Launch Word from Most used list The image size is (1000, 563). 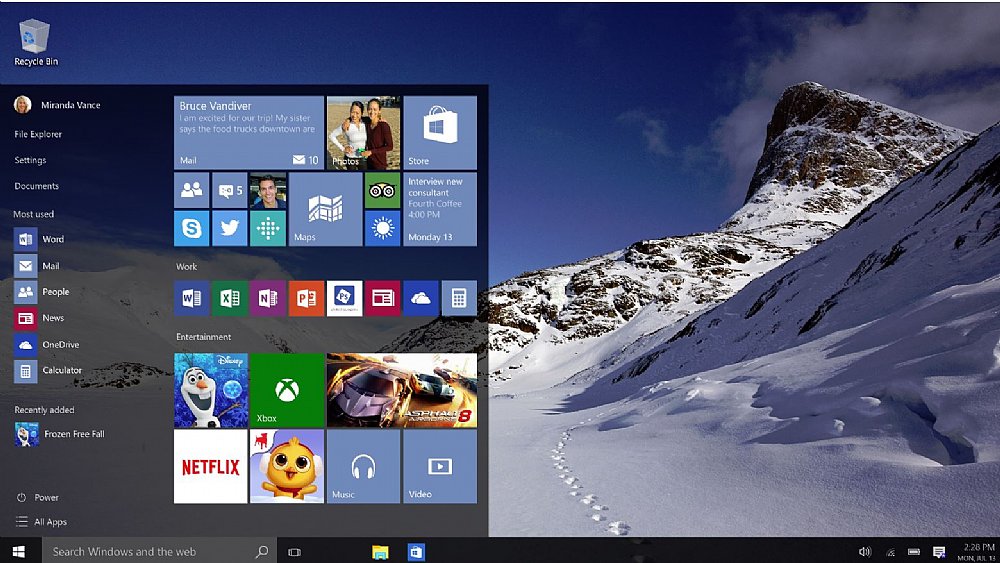(x=40, y=239)
